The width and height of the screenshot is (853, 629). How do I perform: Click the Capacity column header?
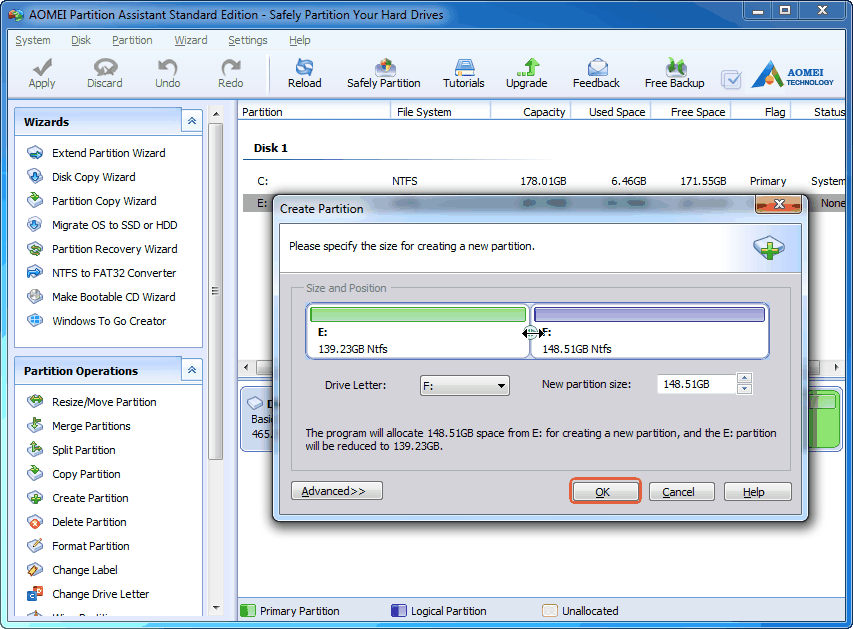[530, 112]
